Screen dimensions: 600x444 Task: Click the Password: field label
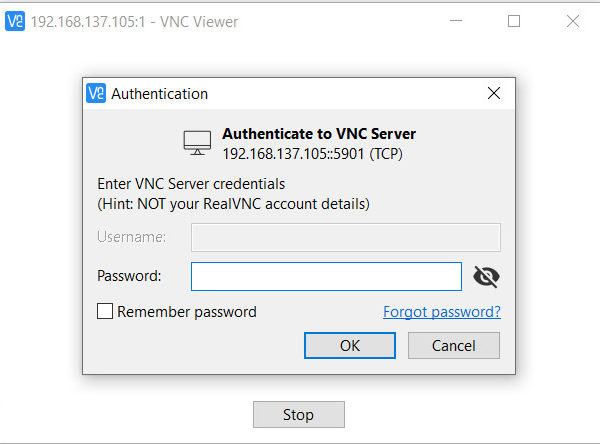tap(129, 276)
